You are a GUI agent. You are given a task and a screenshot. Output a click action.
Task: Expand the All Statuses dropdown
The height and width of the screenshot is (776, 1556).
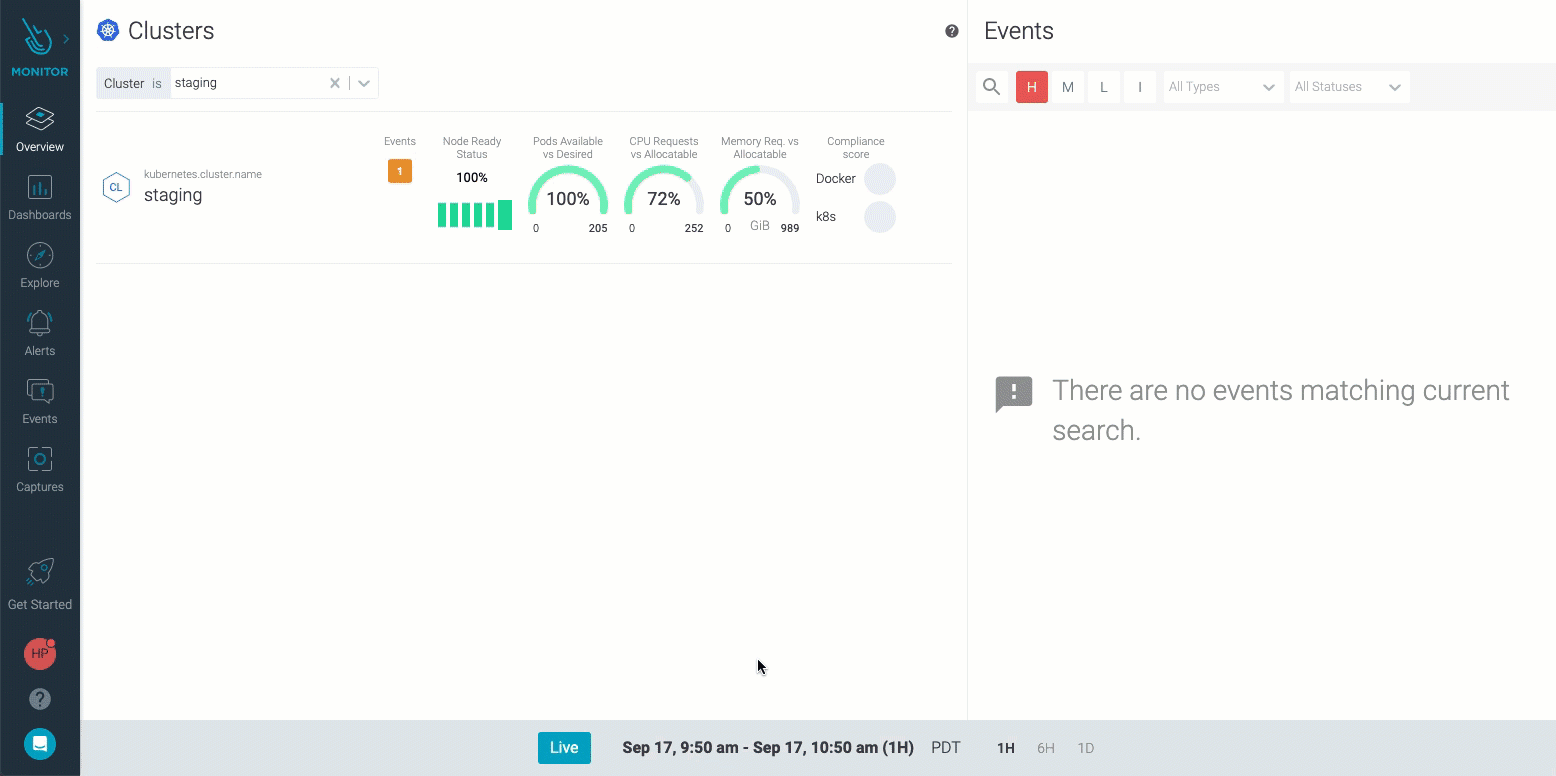click(1349, 87)
